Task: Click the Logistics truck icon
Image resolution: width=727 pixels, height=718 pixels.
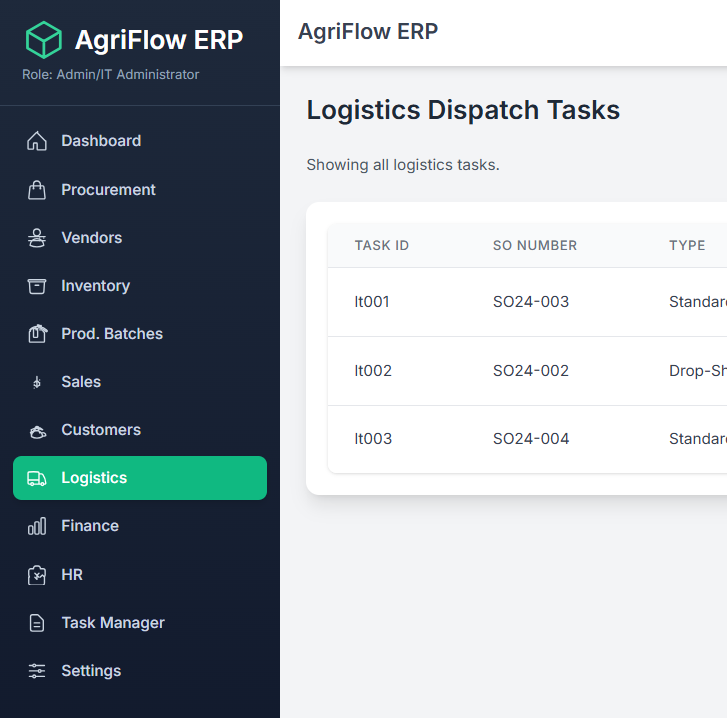Action: coord(37,478)
